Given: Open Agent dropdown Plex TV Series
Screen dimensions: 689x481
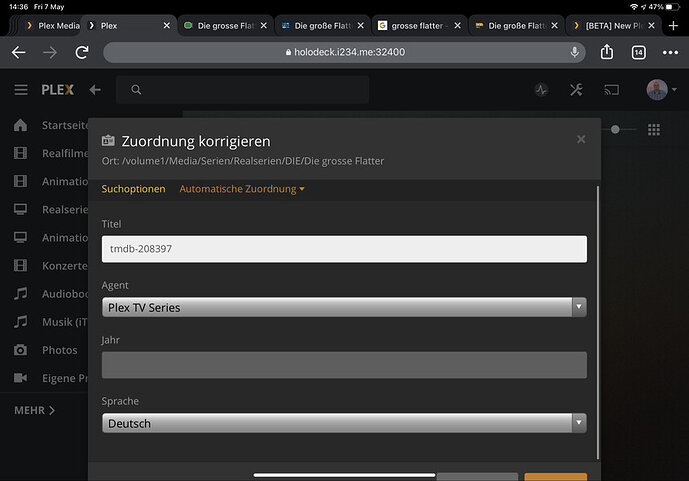Looking at the screenshot, I should point(344,307).
